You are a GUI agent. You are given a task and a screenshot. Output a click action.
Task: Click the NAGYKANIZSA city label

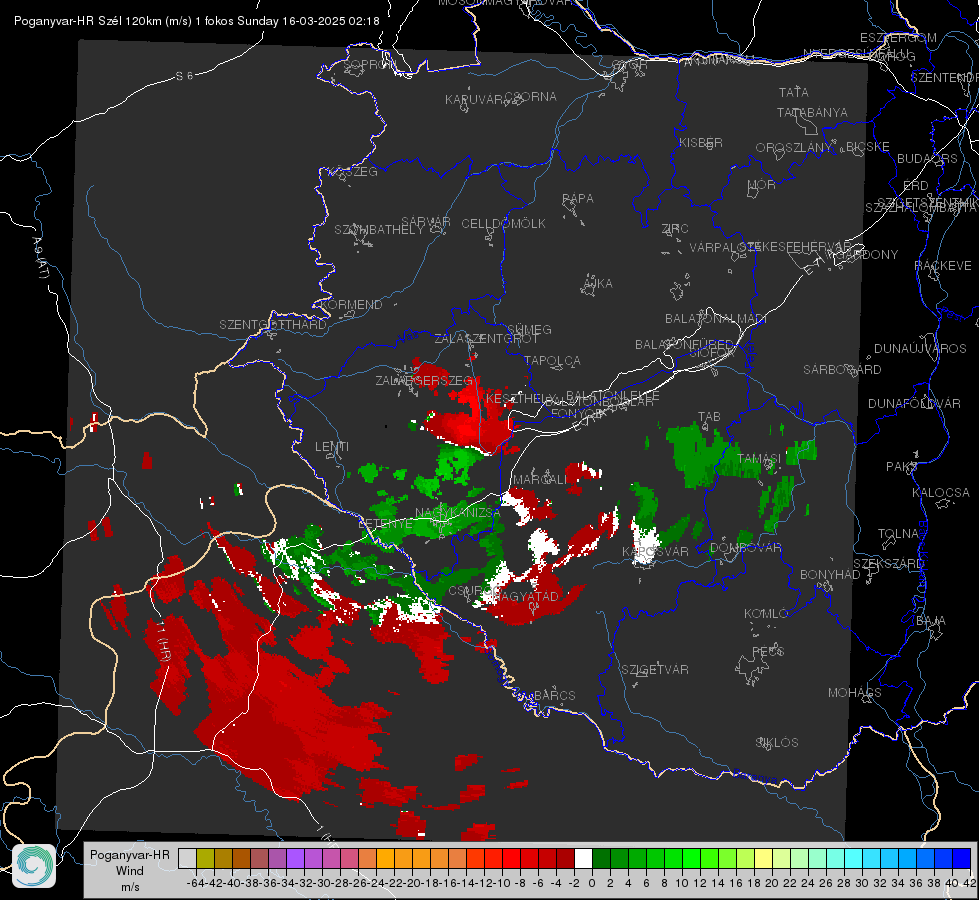(458, 513)
